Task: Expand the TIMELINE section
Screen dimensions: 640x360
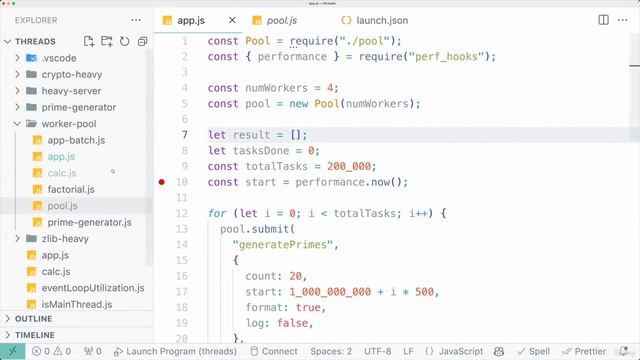Action: tap(35, 335)
